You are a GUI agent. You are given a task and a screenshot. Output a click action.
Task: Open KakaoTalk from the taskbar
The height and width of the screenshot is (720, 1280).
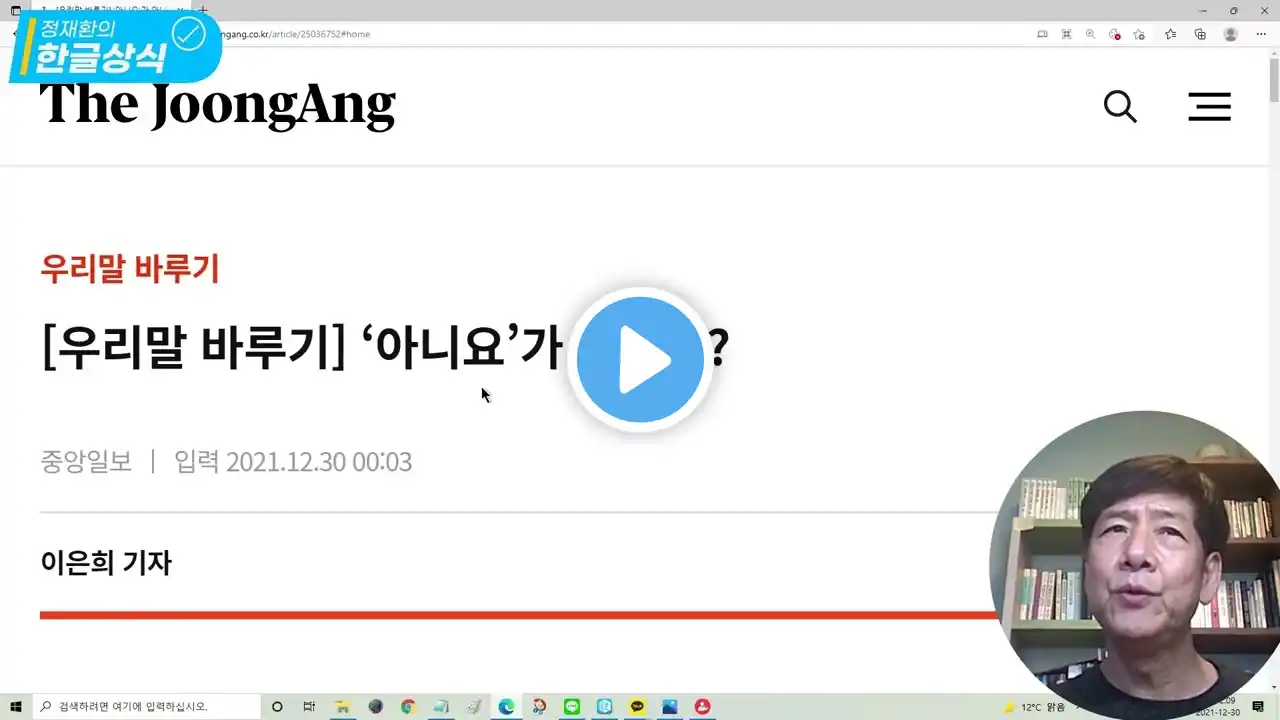pyautogui.click(x=637, y=706)
